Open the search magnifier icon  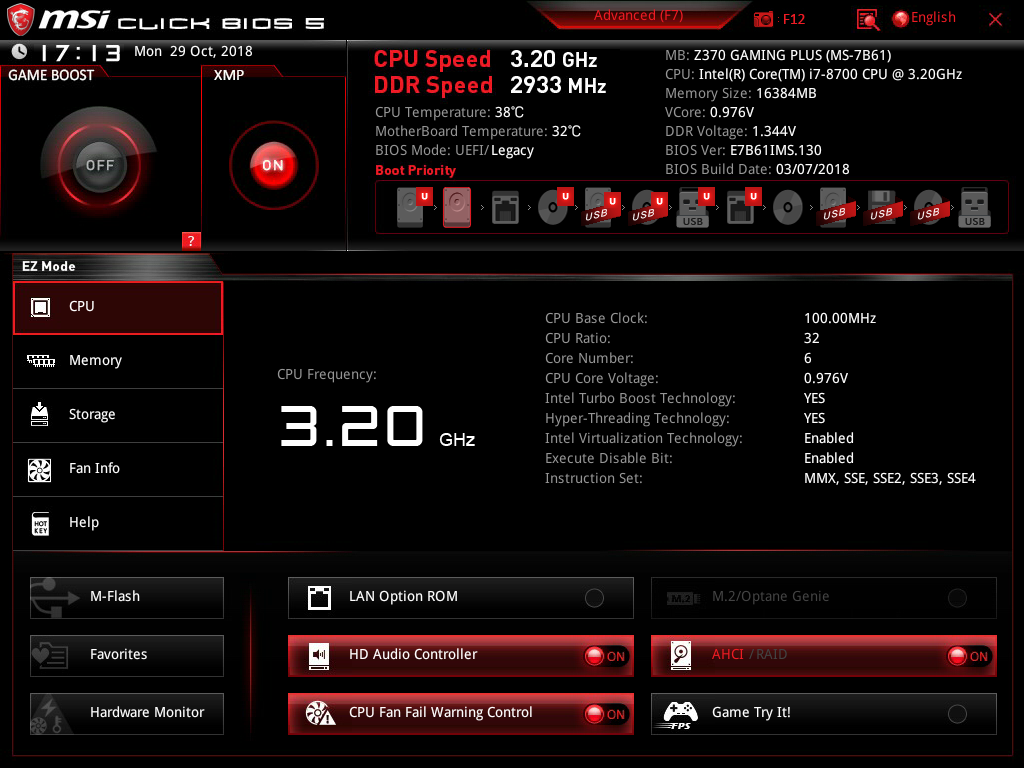click(x=868, y=19)
